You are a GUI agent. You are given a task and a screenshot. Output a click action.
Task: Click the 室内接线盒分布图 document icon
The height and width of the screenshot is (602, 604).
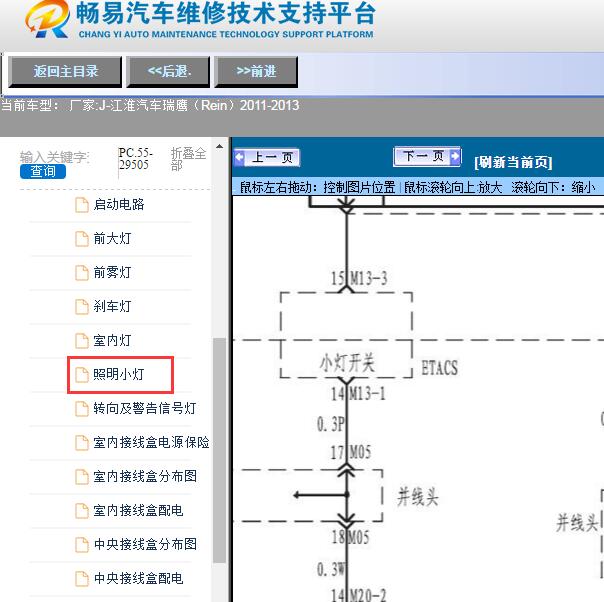[82, 476]
